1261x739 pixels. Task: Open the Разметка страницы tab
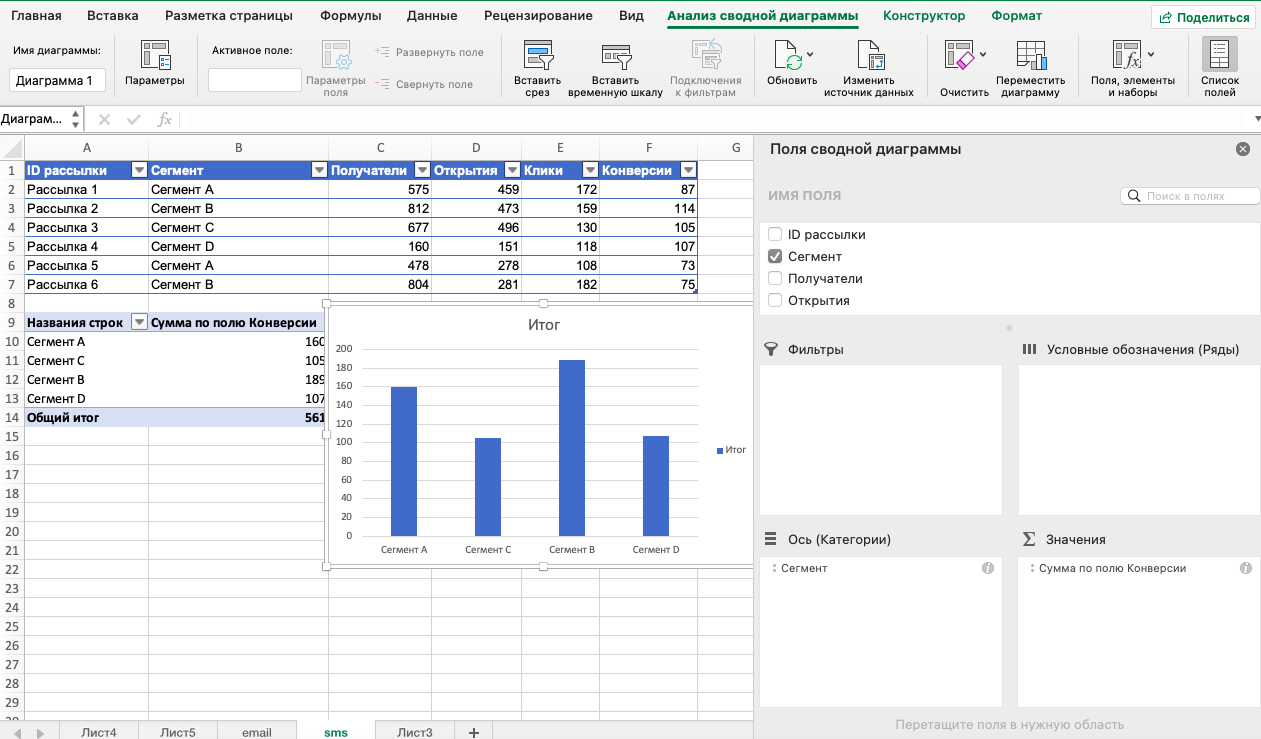pos(229,16)
